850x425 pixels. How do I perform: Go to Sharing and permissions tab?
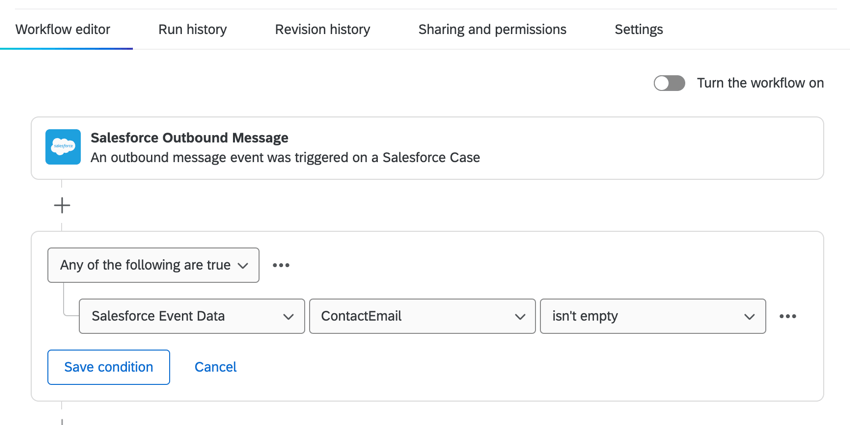[492, 29]
